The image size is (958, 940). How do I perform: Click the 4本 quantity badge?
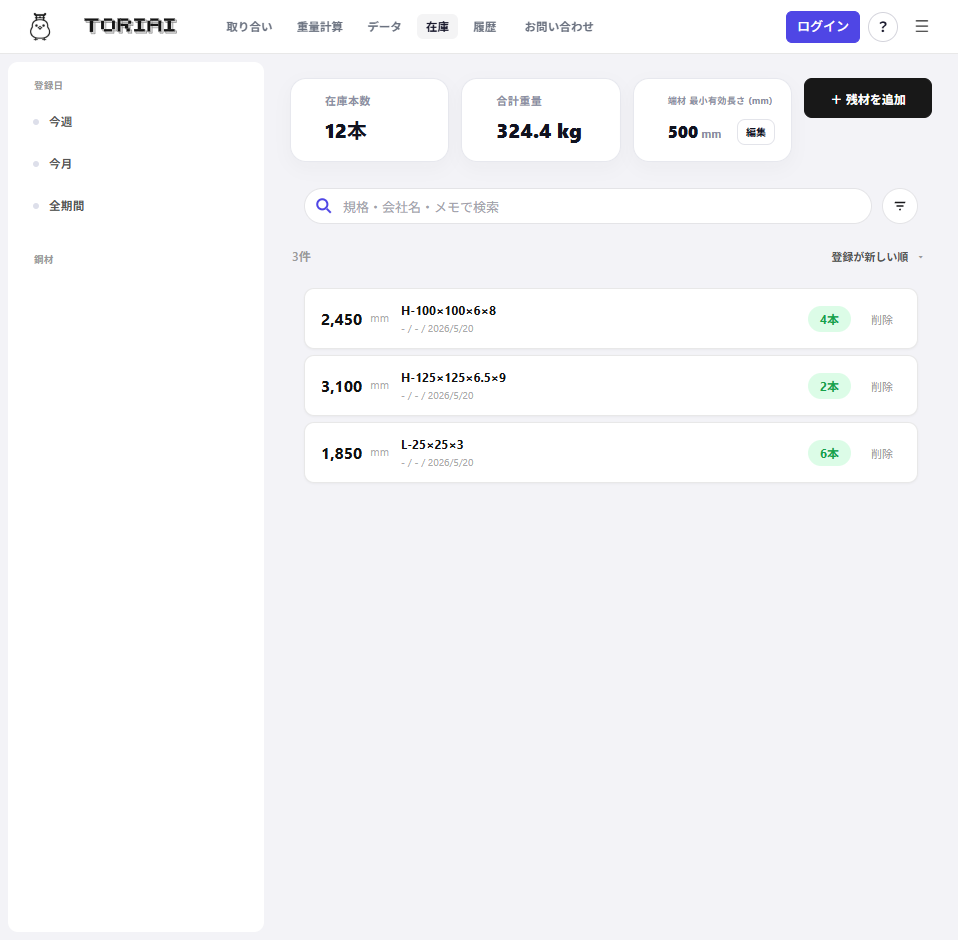tap(829, 319)
